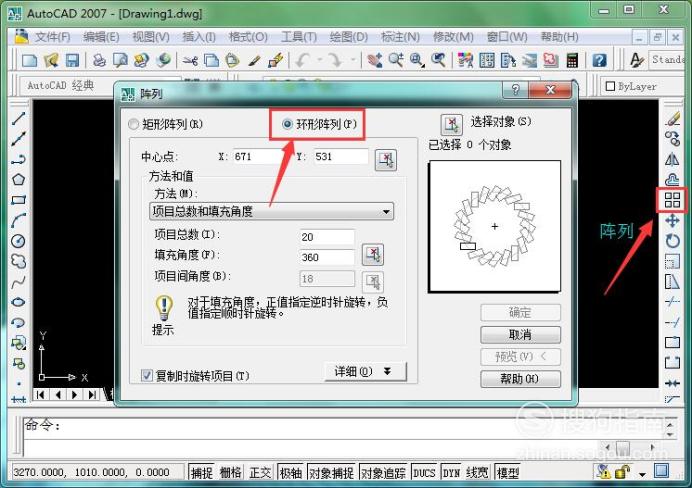Click the Calculator toolbar icon

[572, 60]
